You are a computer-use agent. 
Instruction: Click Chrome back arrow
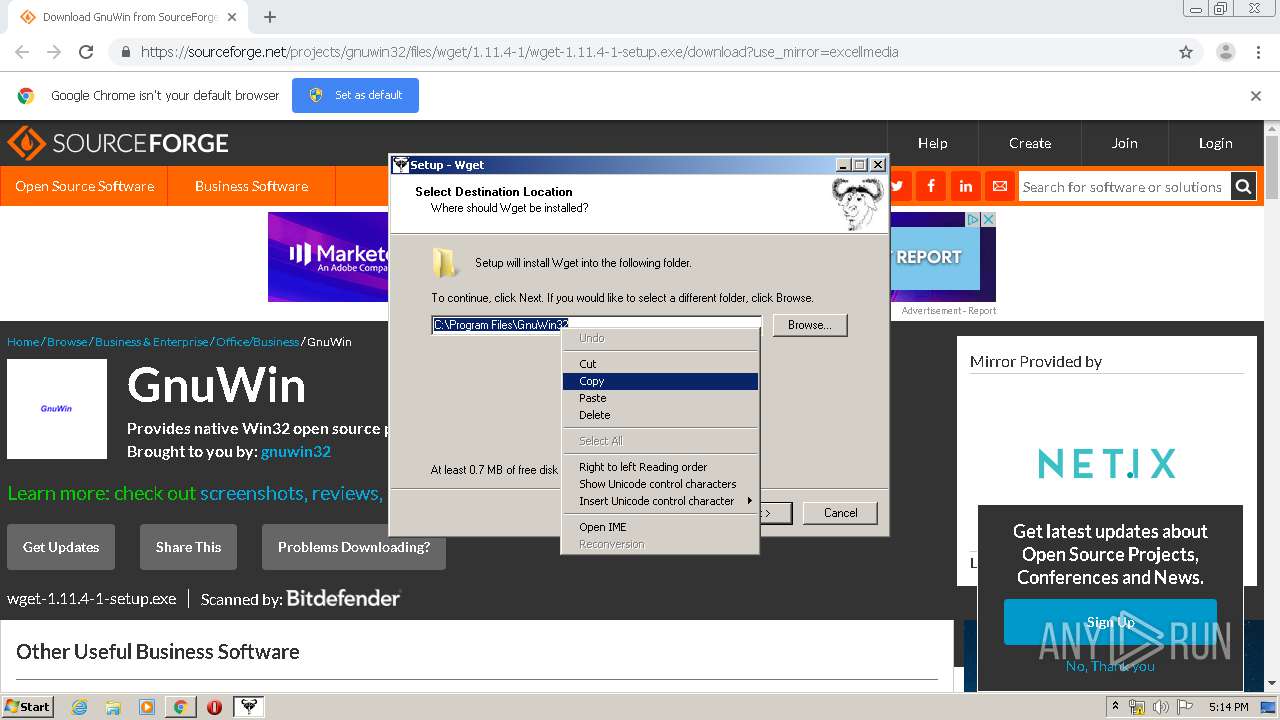pos(22,52)
